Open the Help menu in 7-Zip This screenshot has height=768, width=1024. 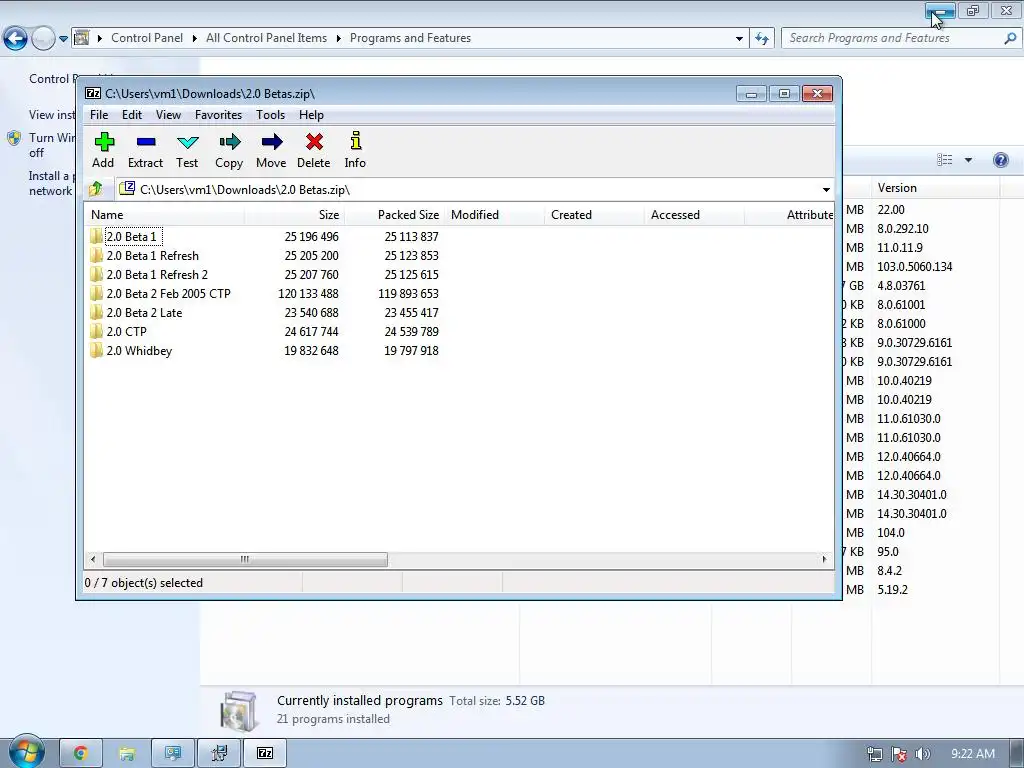pyautogui.click(x=312, y=114)
